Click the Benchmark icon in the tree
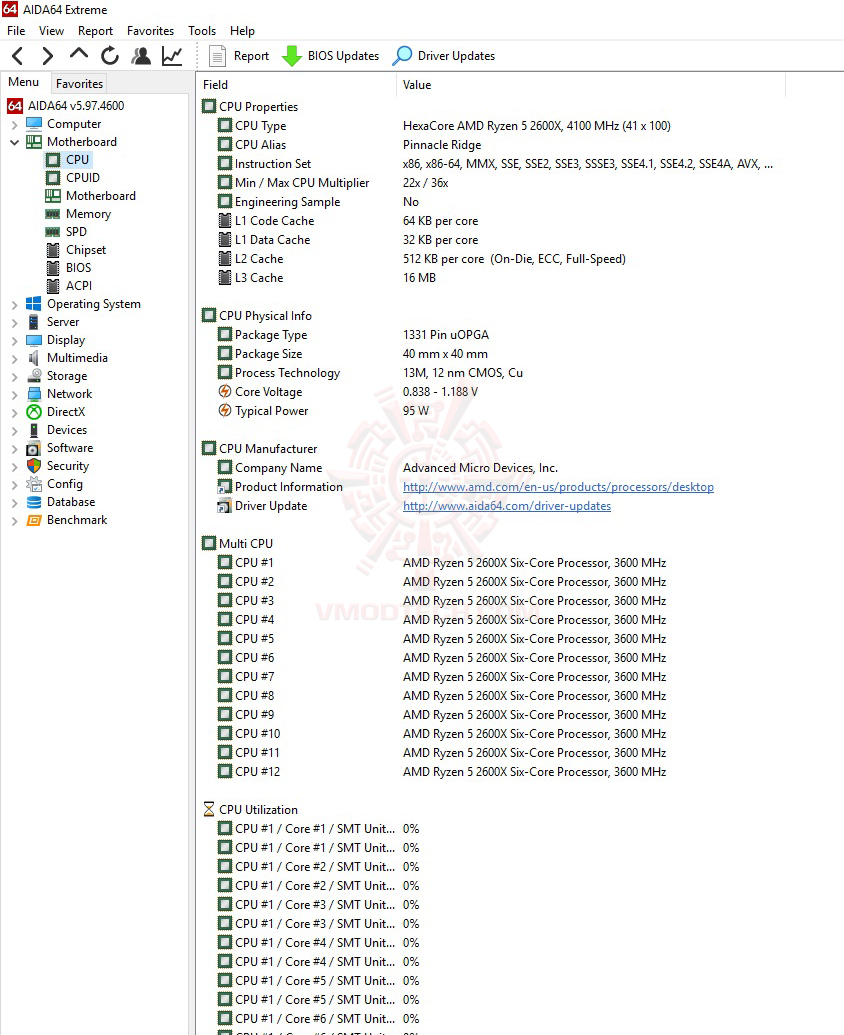 coord(34,520)
